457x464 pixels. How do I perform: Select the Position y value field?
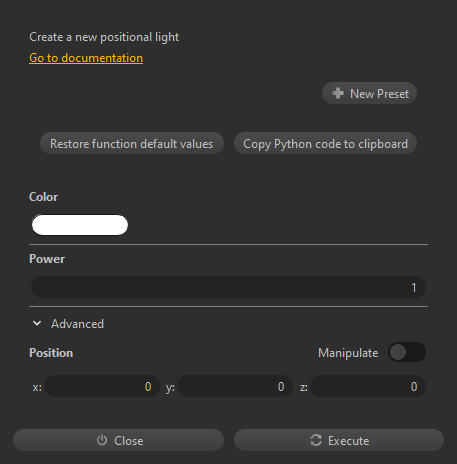point(235,386)
